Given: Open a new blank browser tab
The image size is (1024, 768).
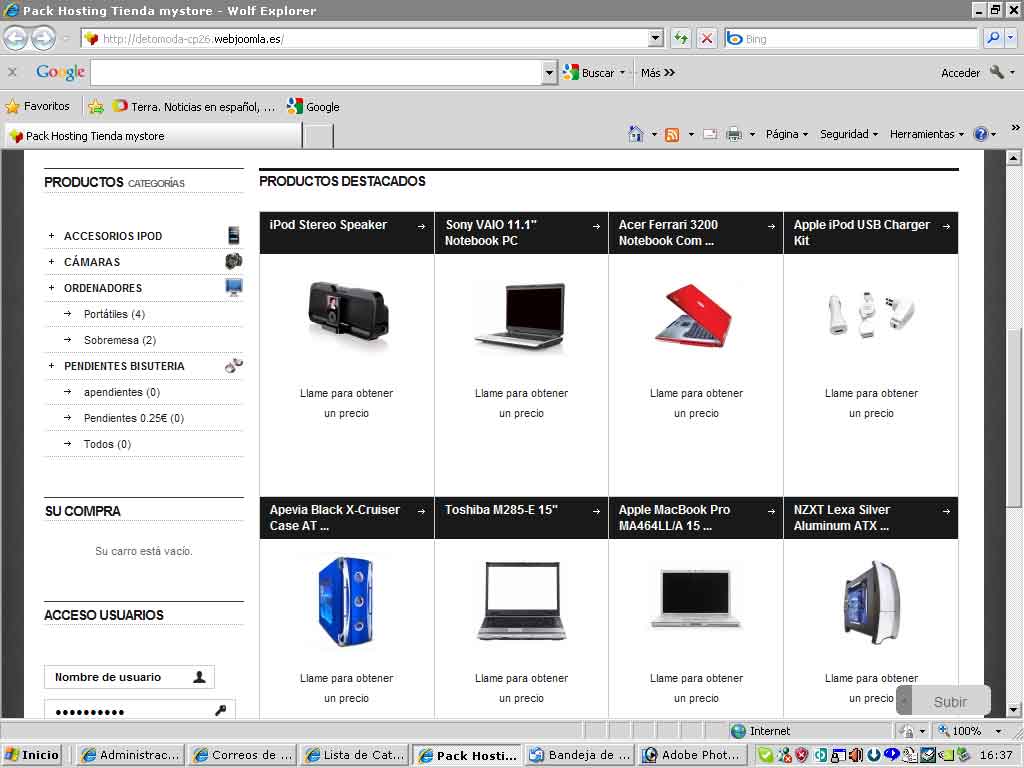Looking at the screenshot, I should point(319,136).
